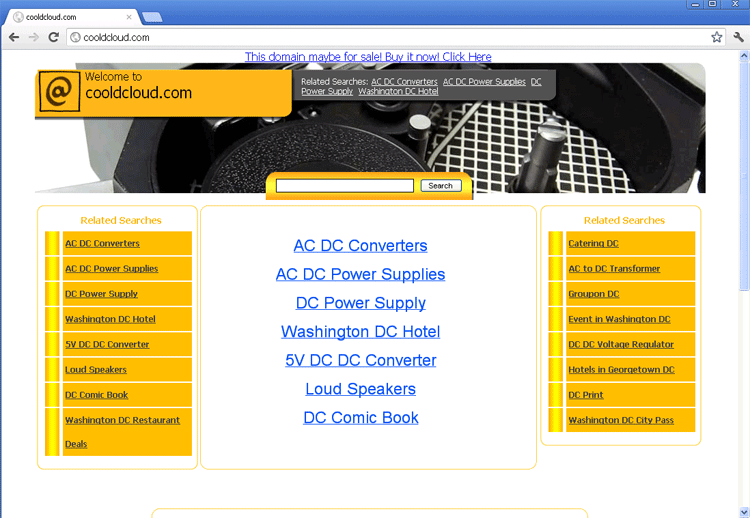Click the orange @ logo icon
Screen dimensions: 750x518
pyautogui.click(x=59, y=91)
